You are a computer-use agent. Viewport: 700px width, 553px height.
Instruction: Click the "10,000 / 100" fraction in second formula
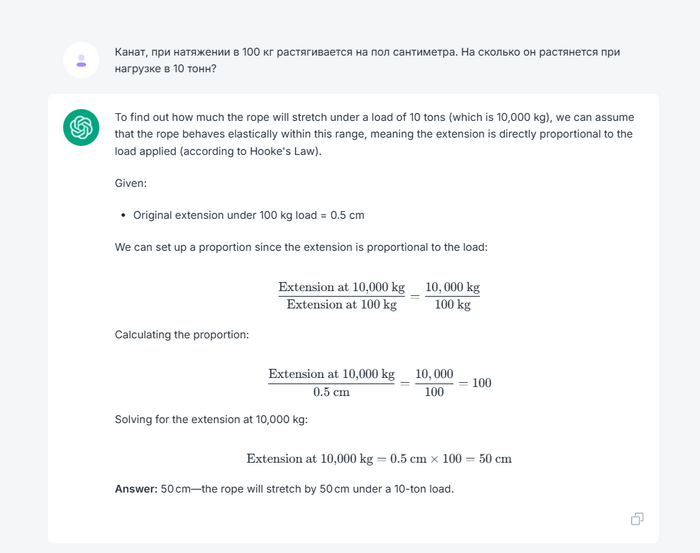point(434,383)
